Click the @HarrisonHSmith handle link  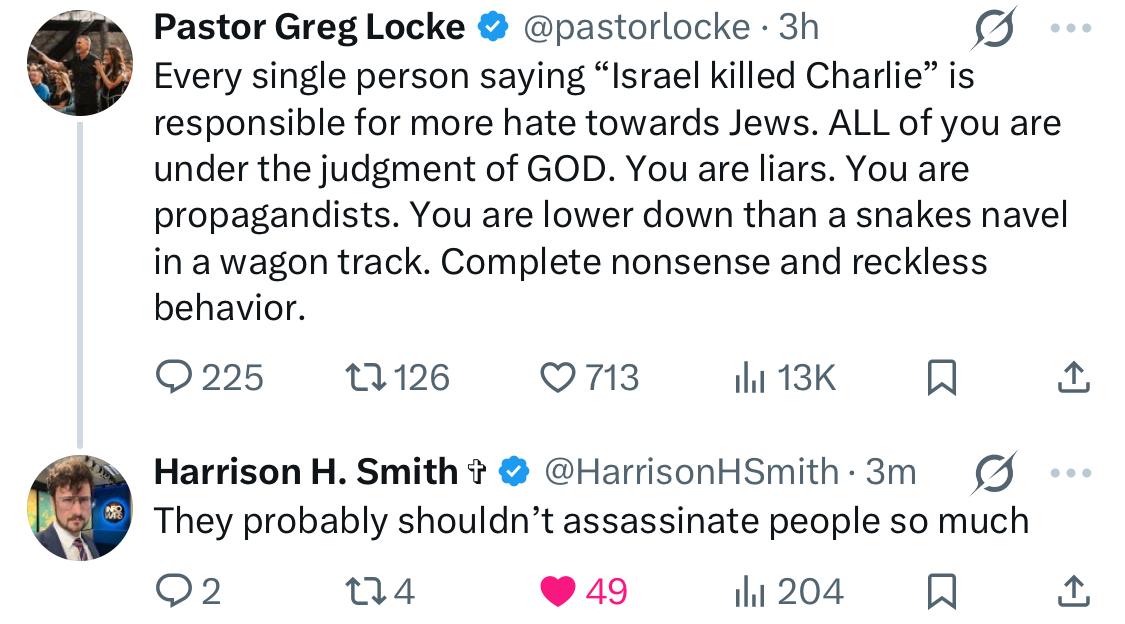click(x=690, y=471)
